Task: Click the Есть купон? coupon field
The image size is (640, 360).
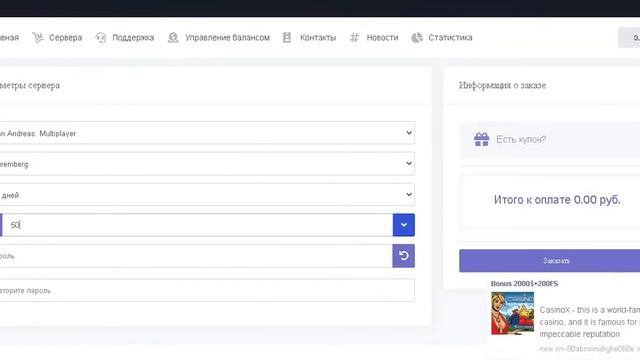Action: (x=549, y=140)
